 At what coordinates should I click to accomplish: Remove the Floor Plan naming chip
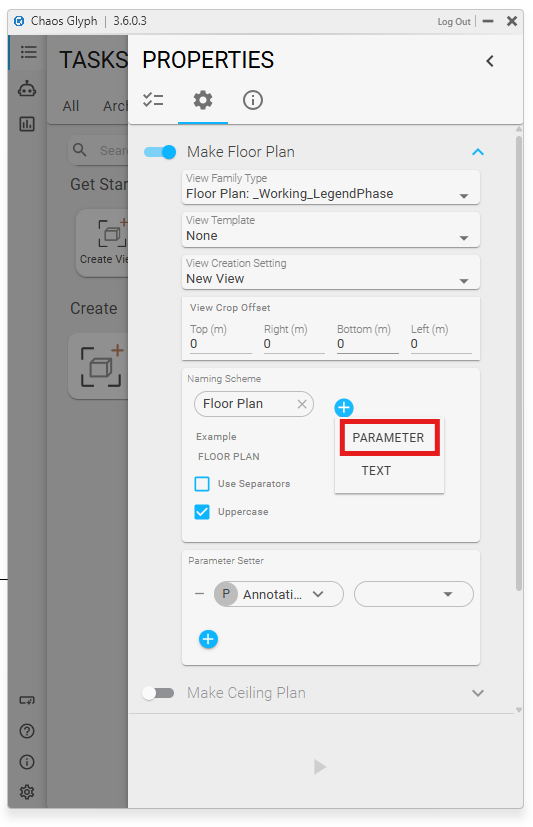[302, 404]
